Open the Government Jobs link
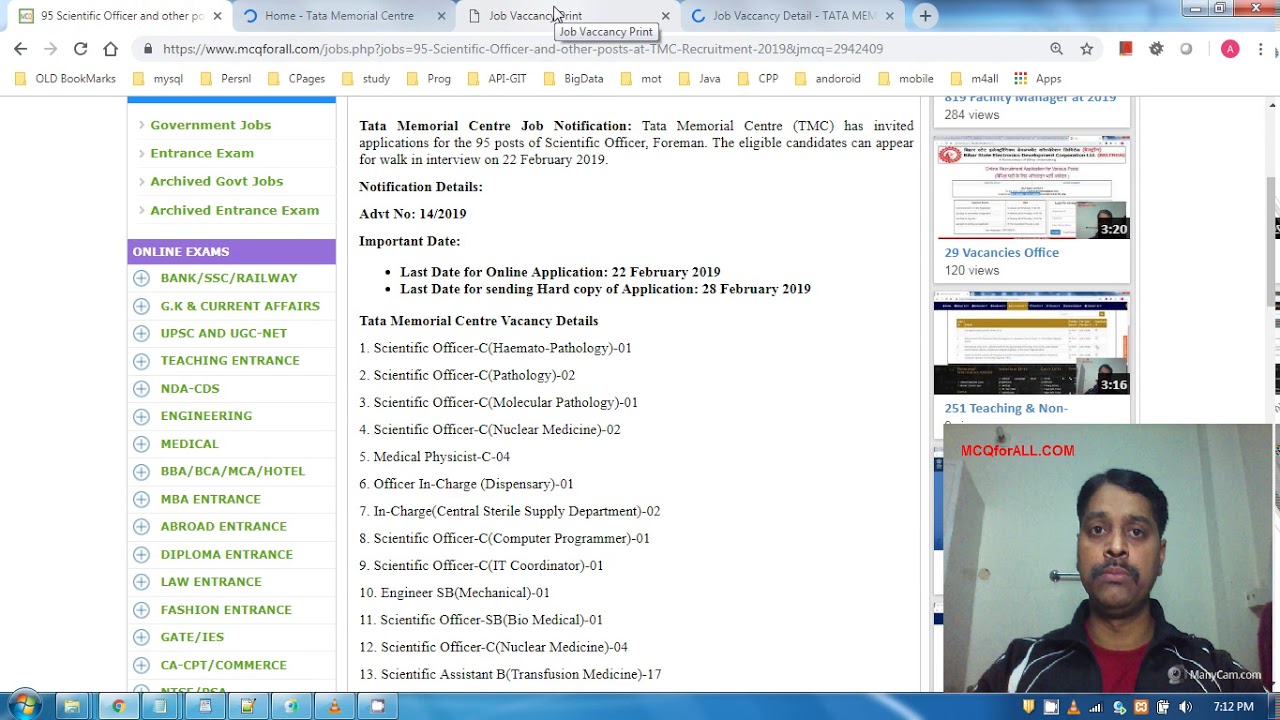 coord(210,125)
